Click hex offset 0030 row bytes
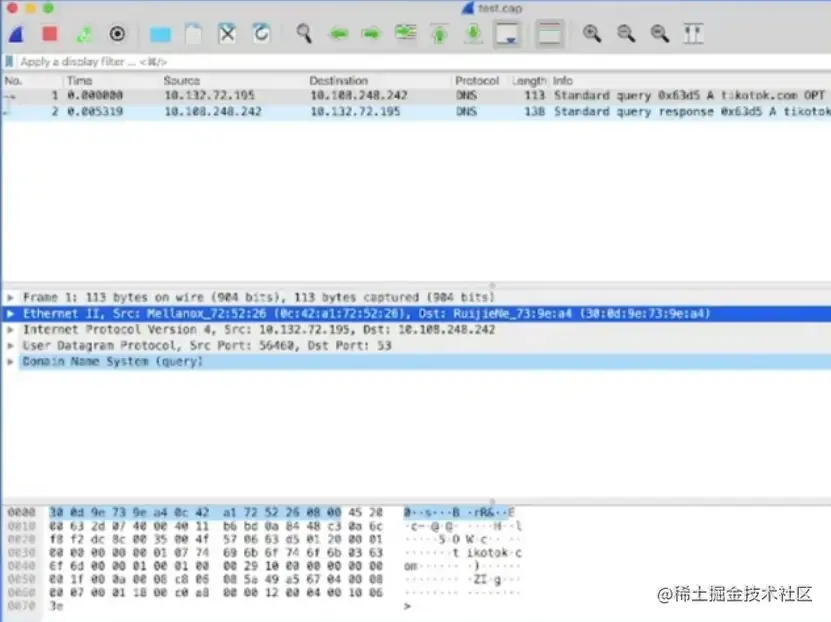831x622 pixels. coord(216,553)
